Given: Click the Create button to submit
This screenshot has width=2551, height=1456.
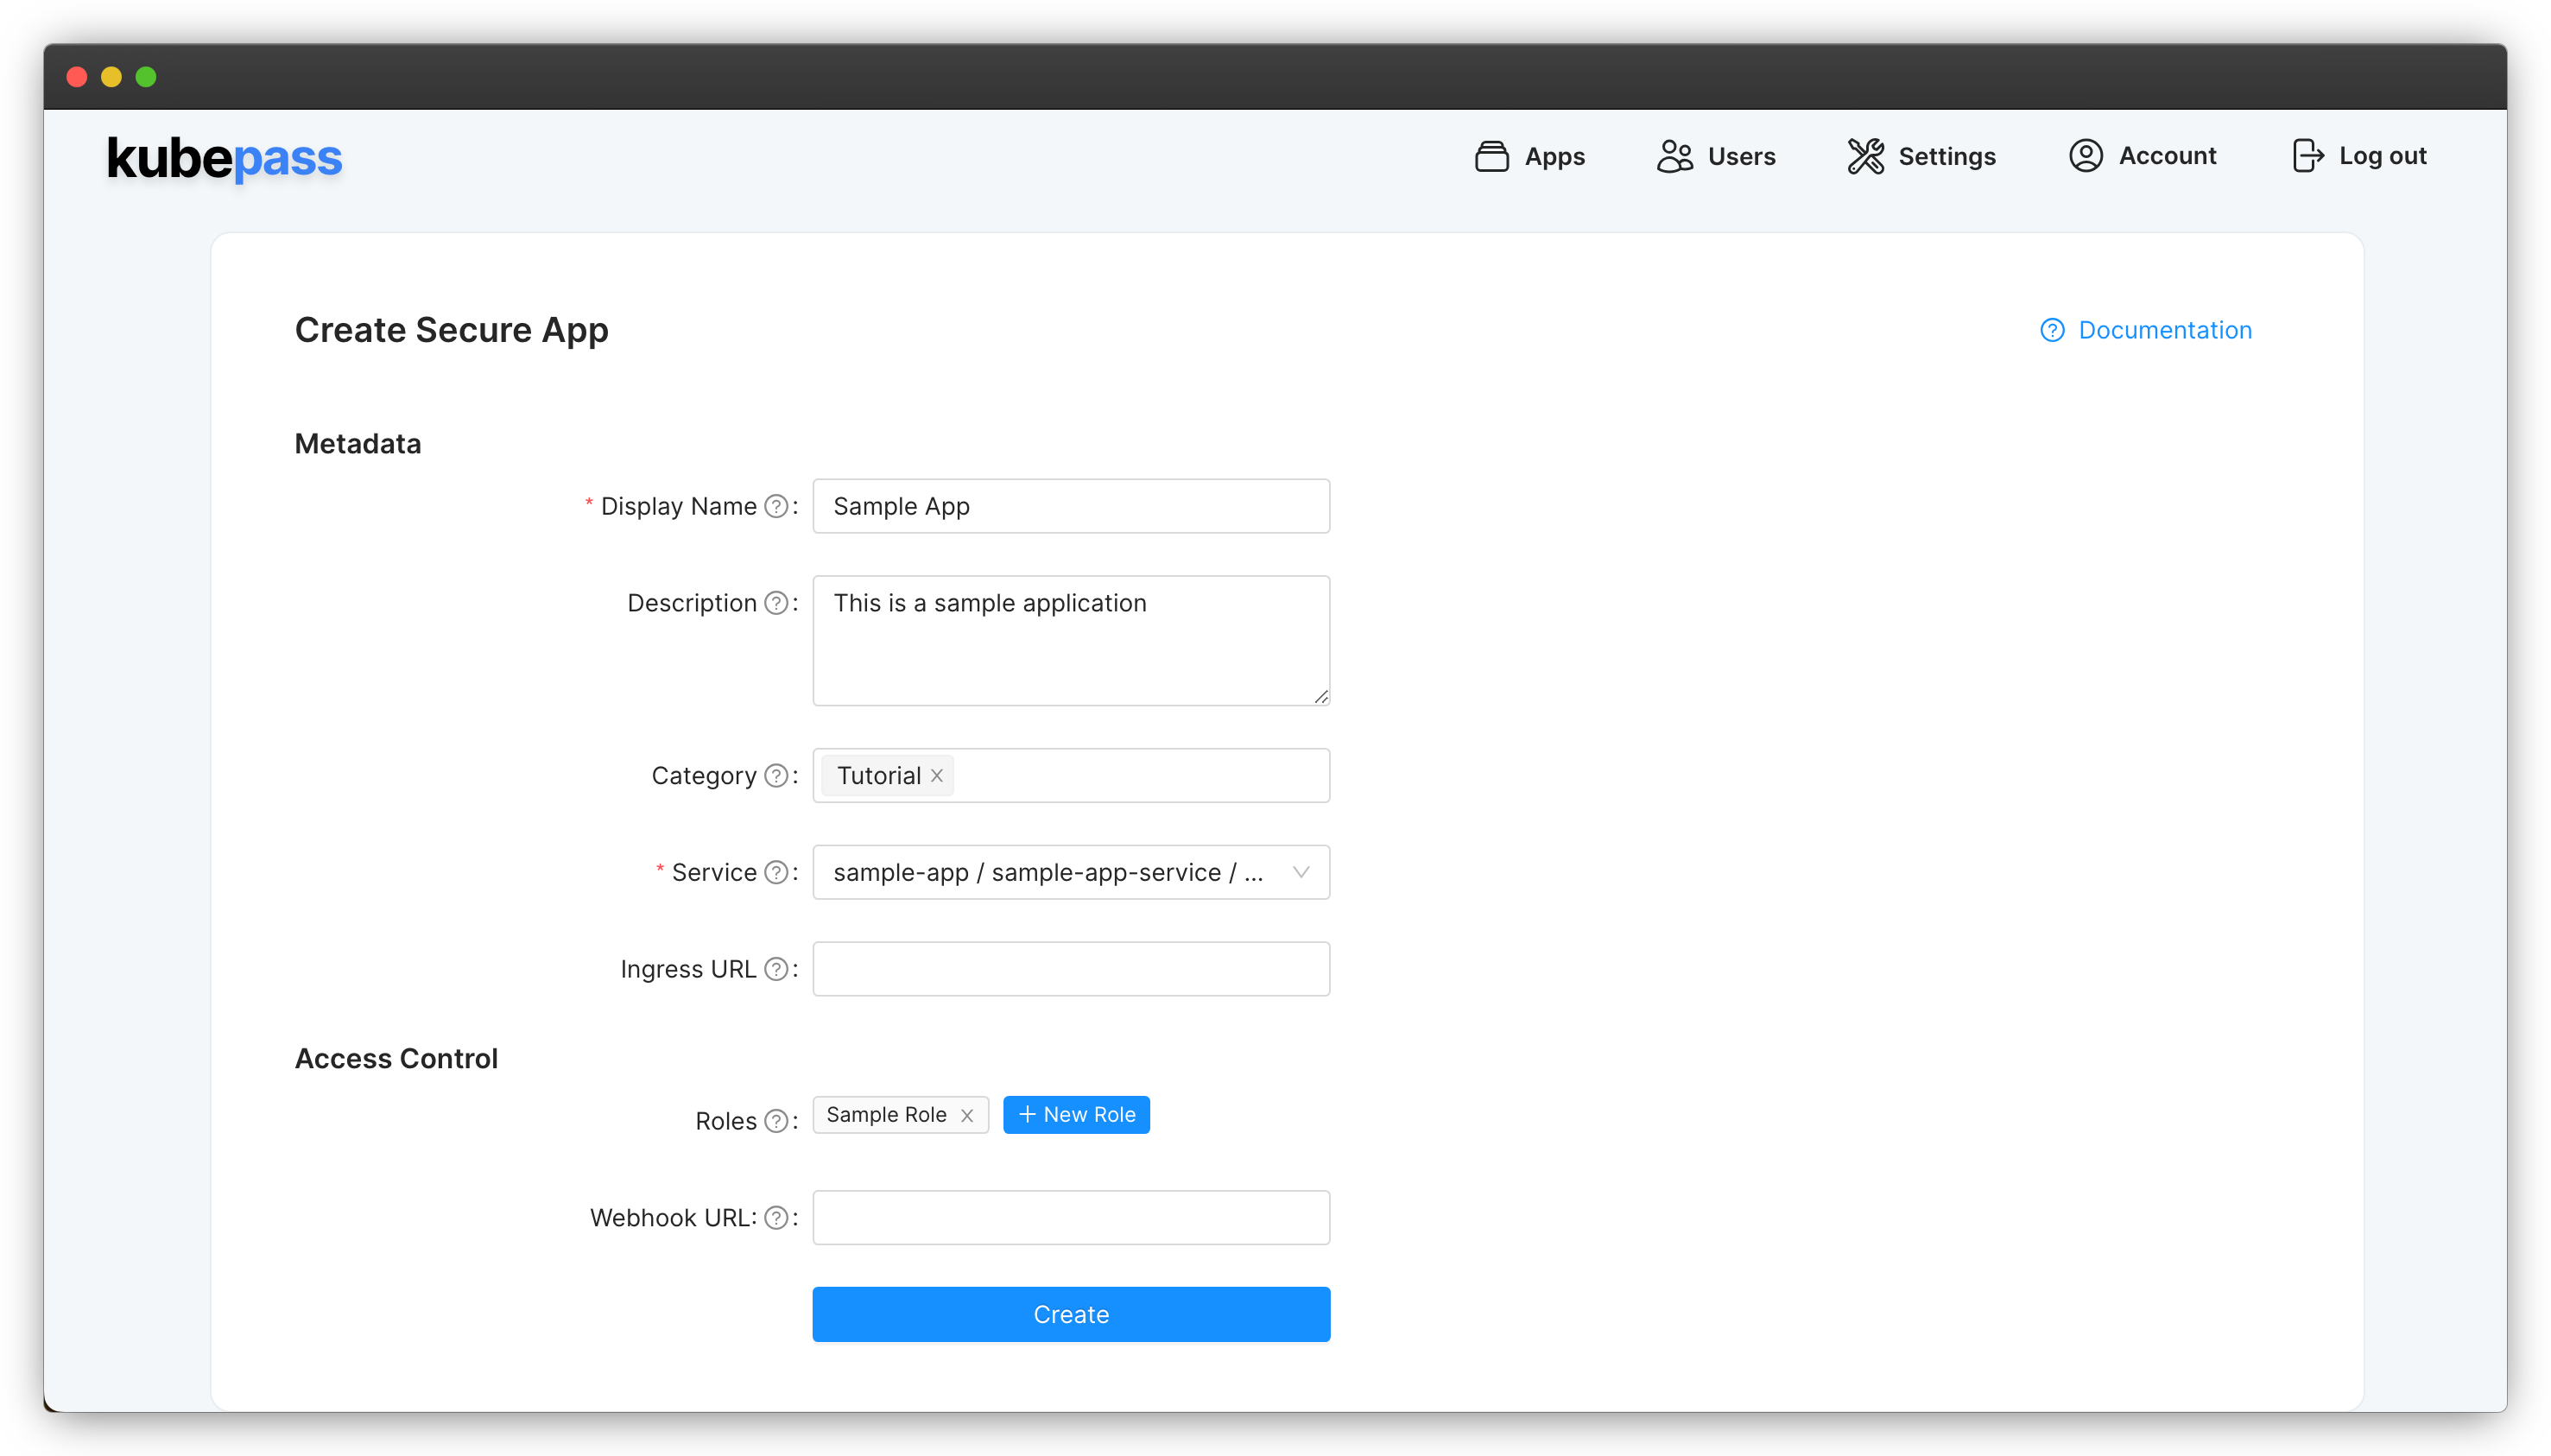Looking at the screenshot, I should tap(1070, 1314).
